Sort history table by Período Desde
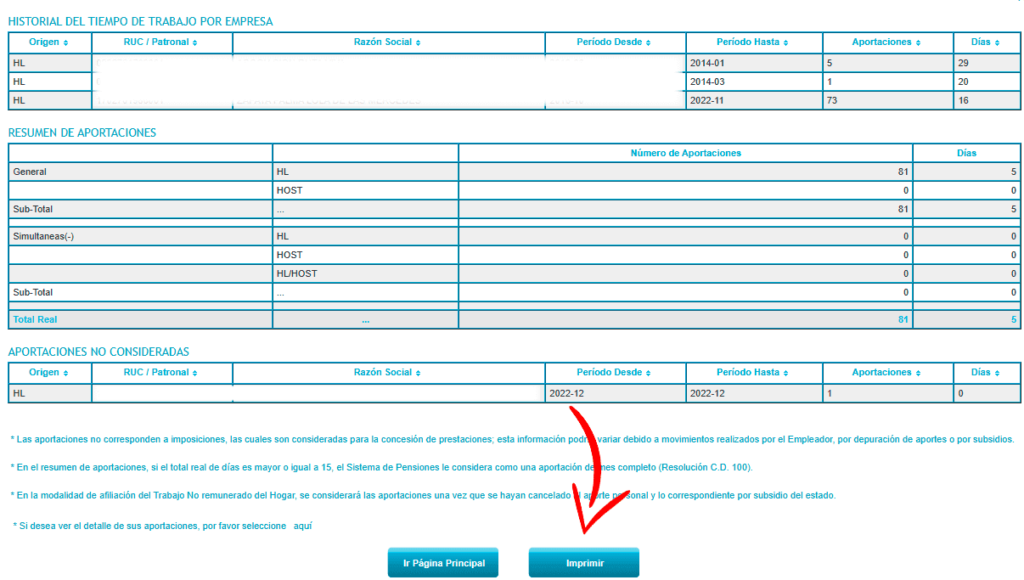 click(x=615, y=42)
